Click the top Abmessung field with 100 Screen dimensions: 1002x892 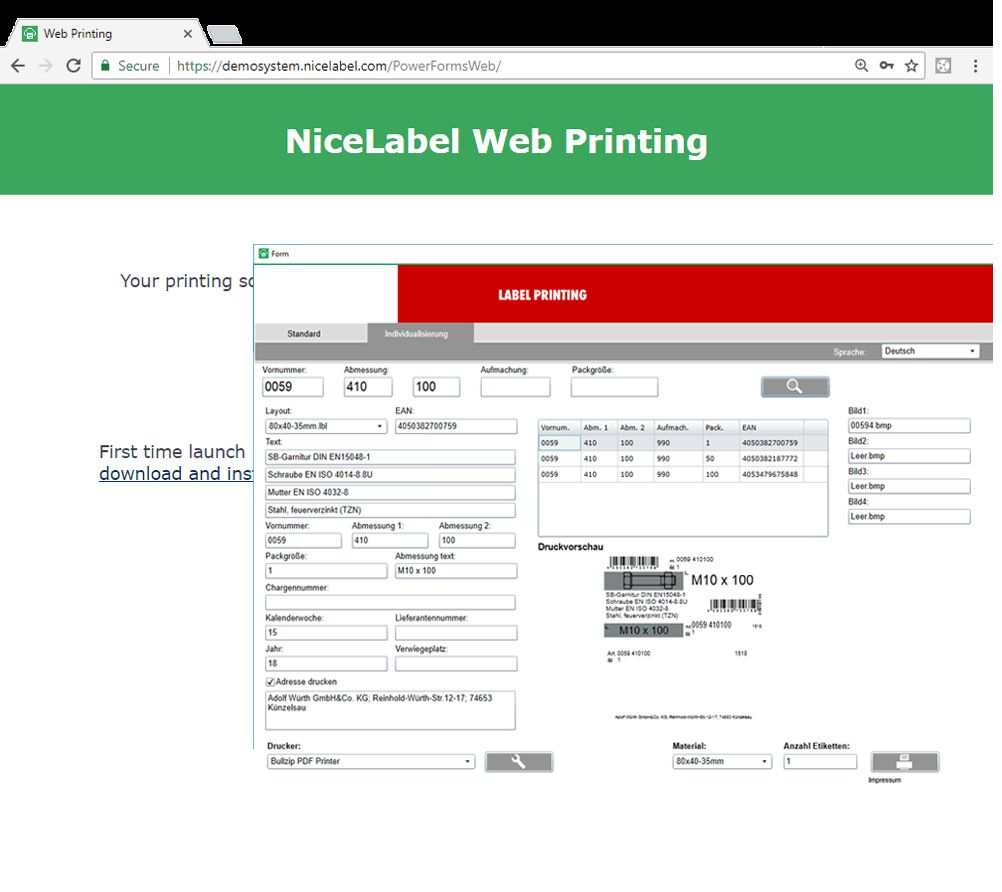(x=436, y=387)
